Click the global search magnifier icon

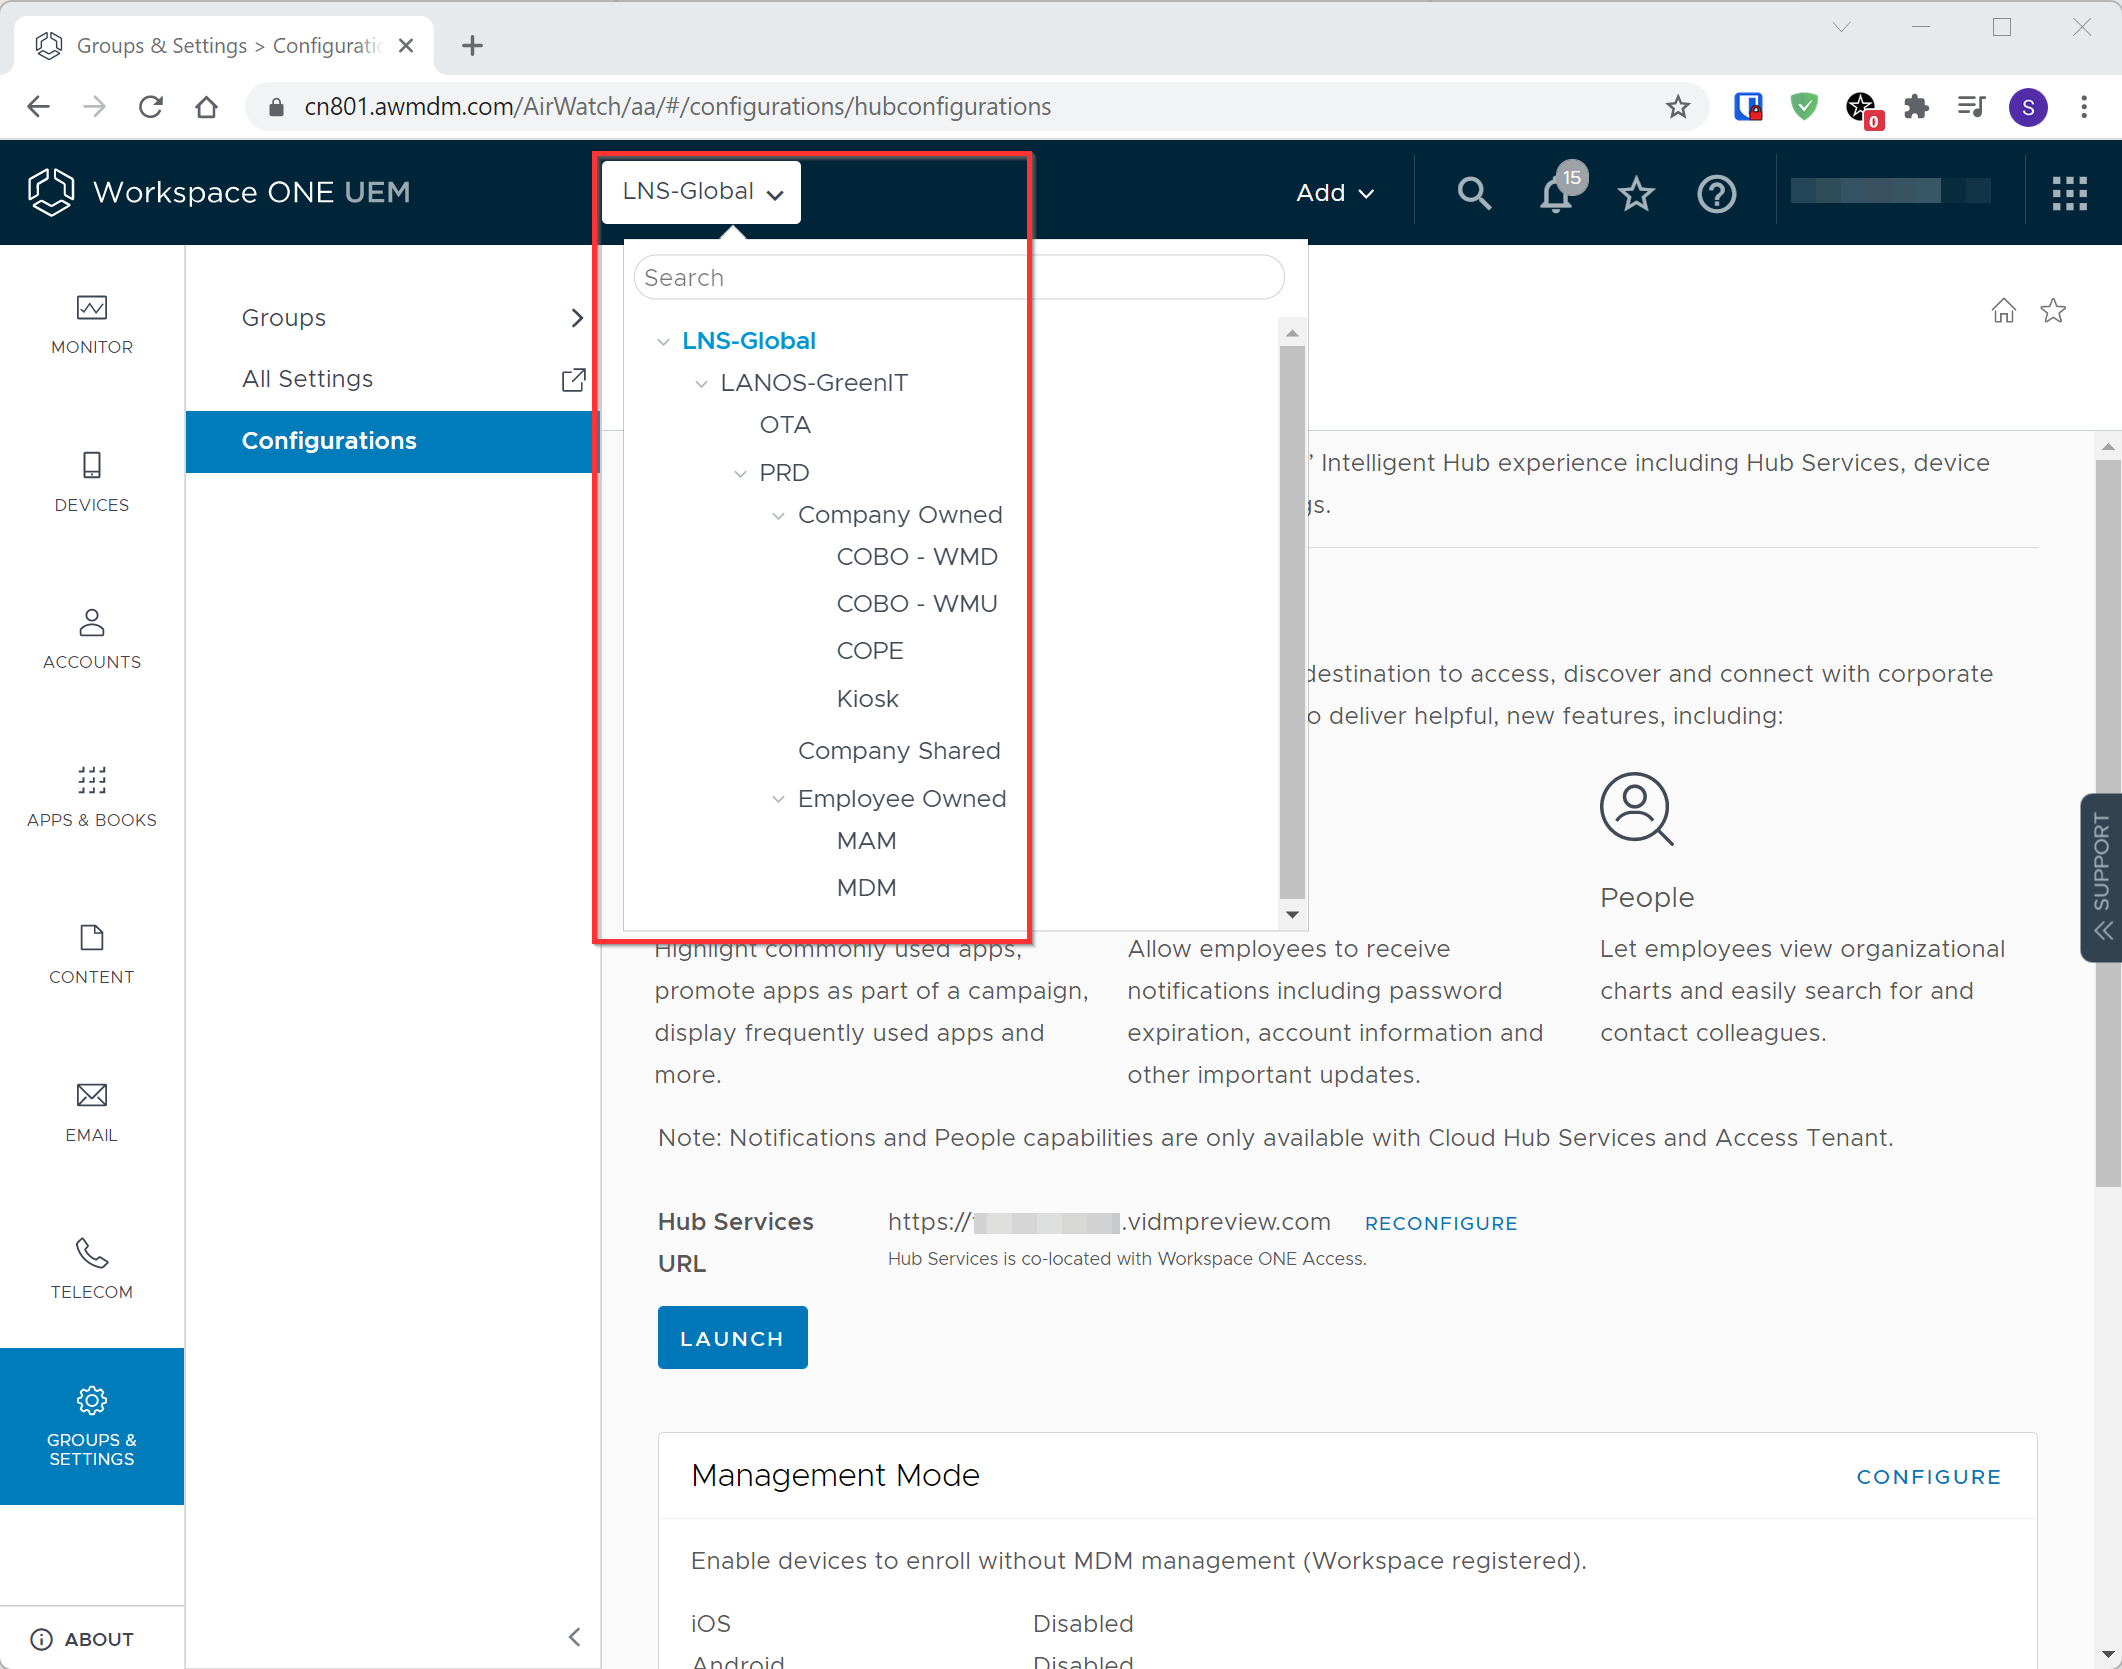(1474, 193)
